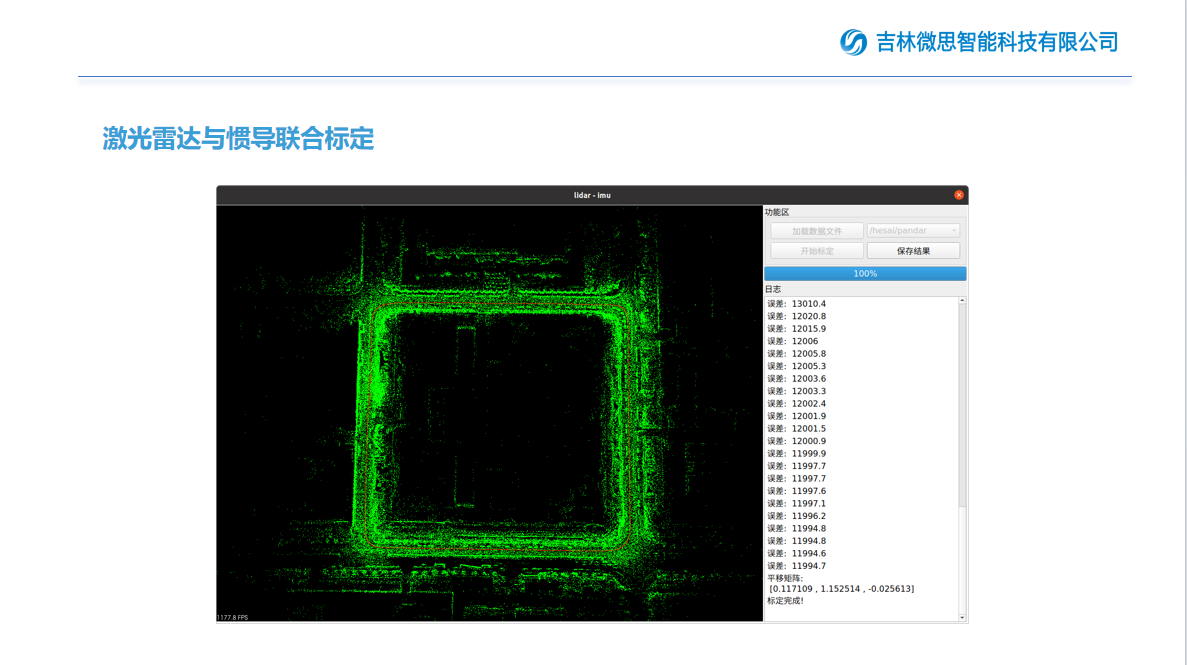Image resolution: width=1187 pixels, height=665 pixels.
Task: Close the lidar - imu window
Action: (x=959, y=195)
